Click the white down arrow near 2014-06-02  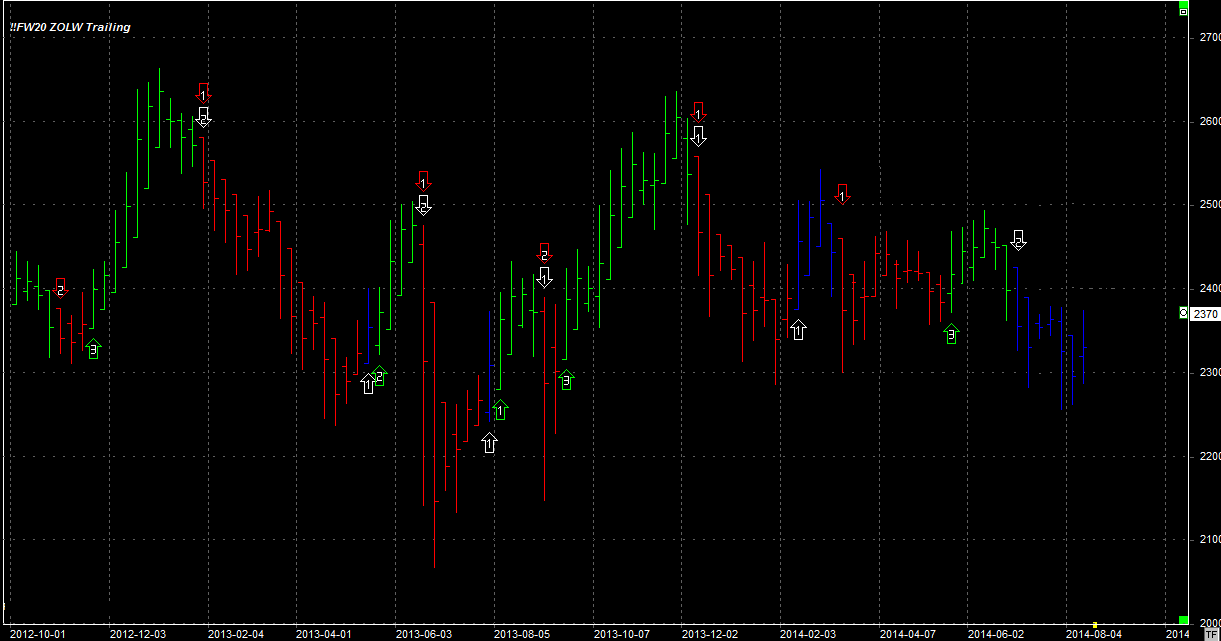pos(1018,240)
